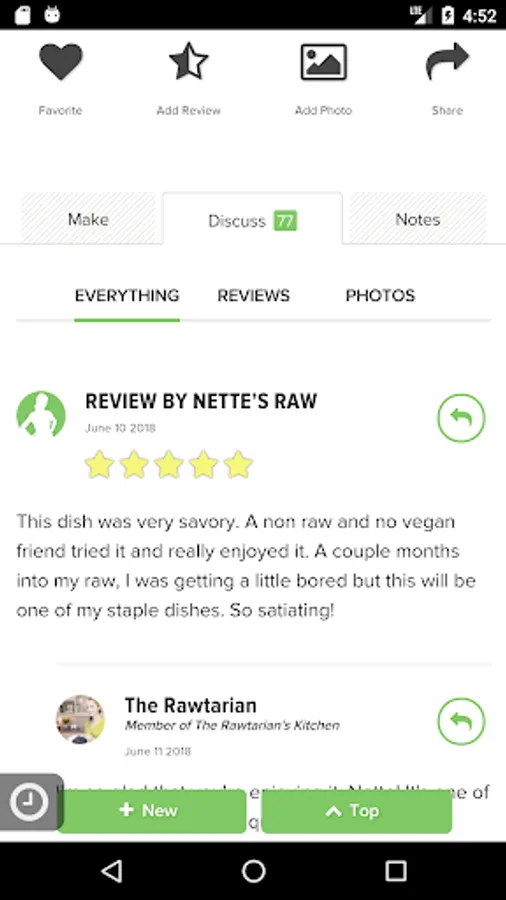Tap the Add Review star icon
Screen dimensions: 506x900
(x=188, y=62)
